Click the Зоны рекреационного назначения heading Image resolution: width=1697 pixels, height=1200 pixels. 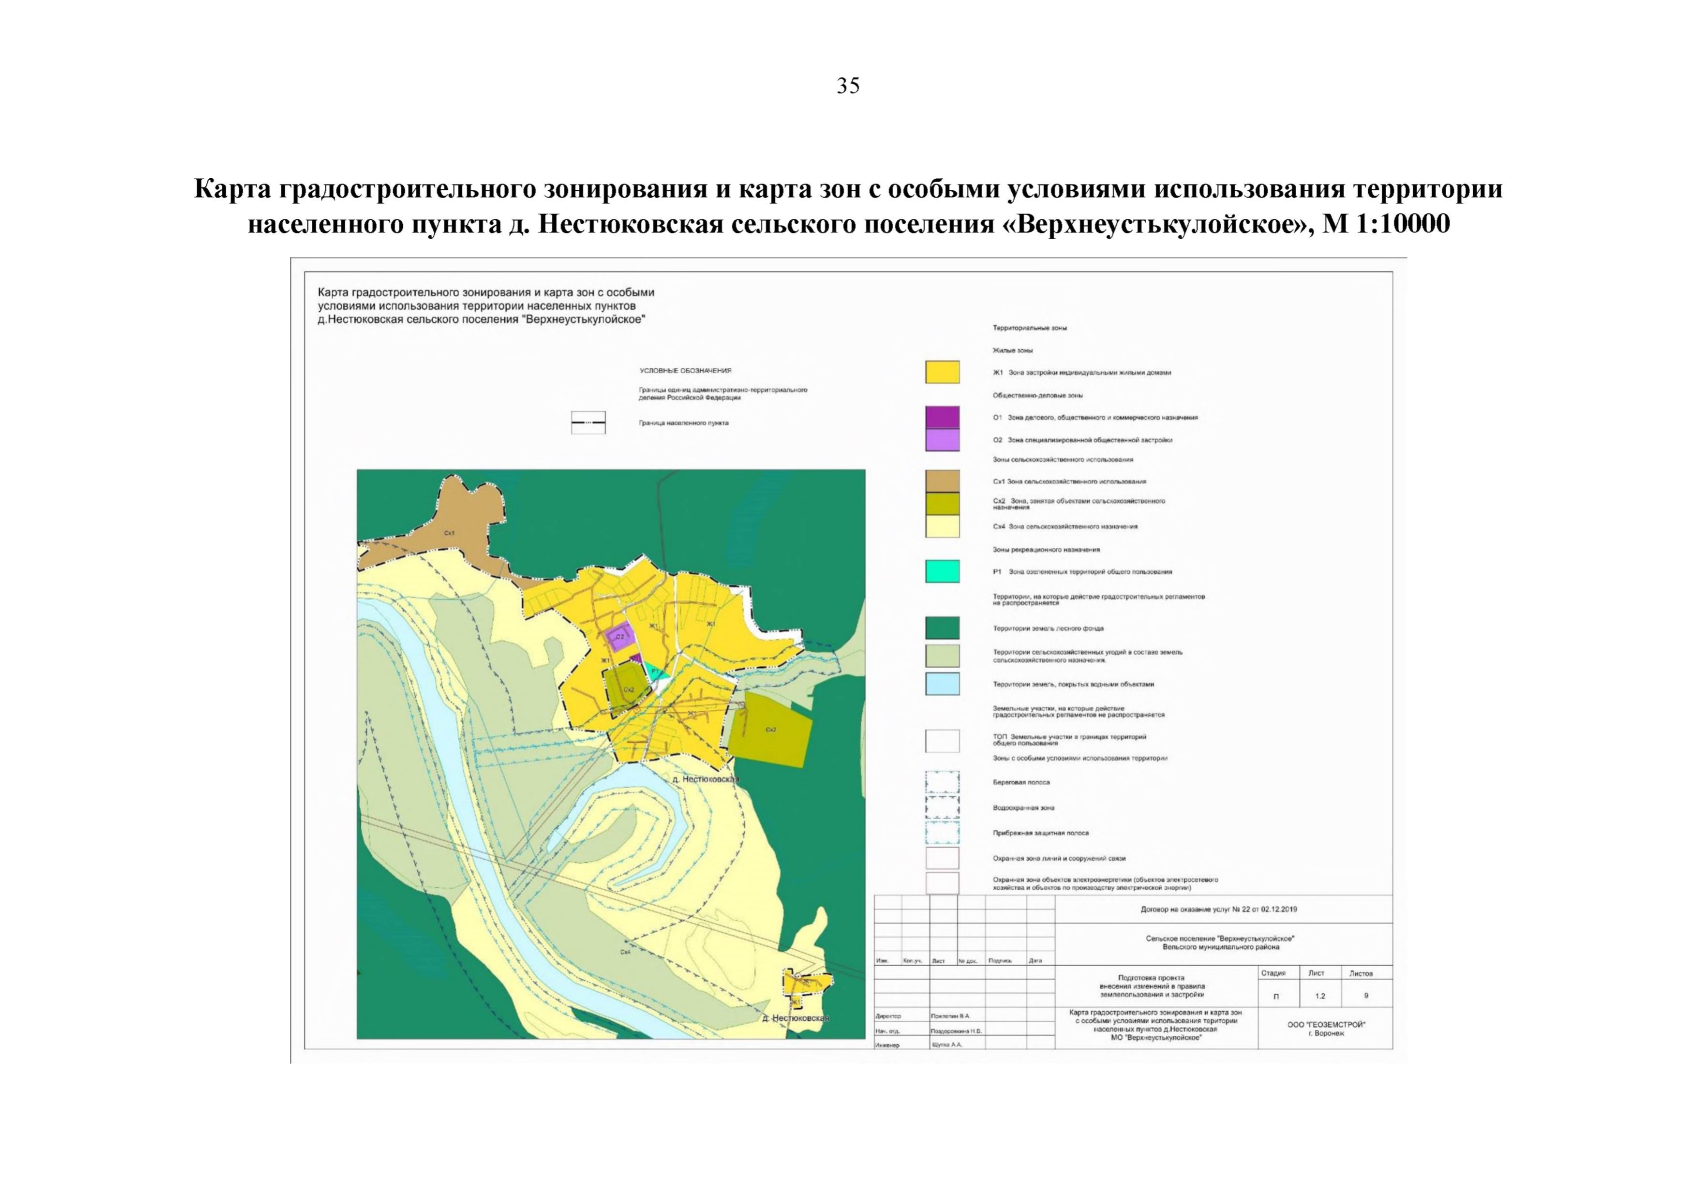click(1046, 549)
